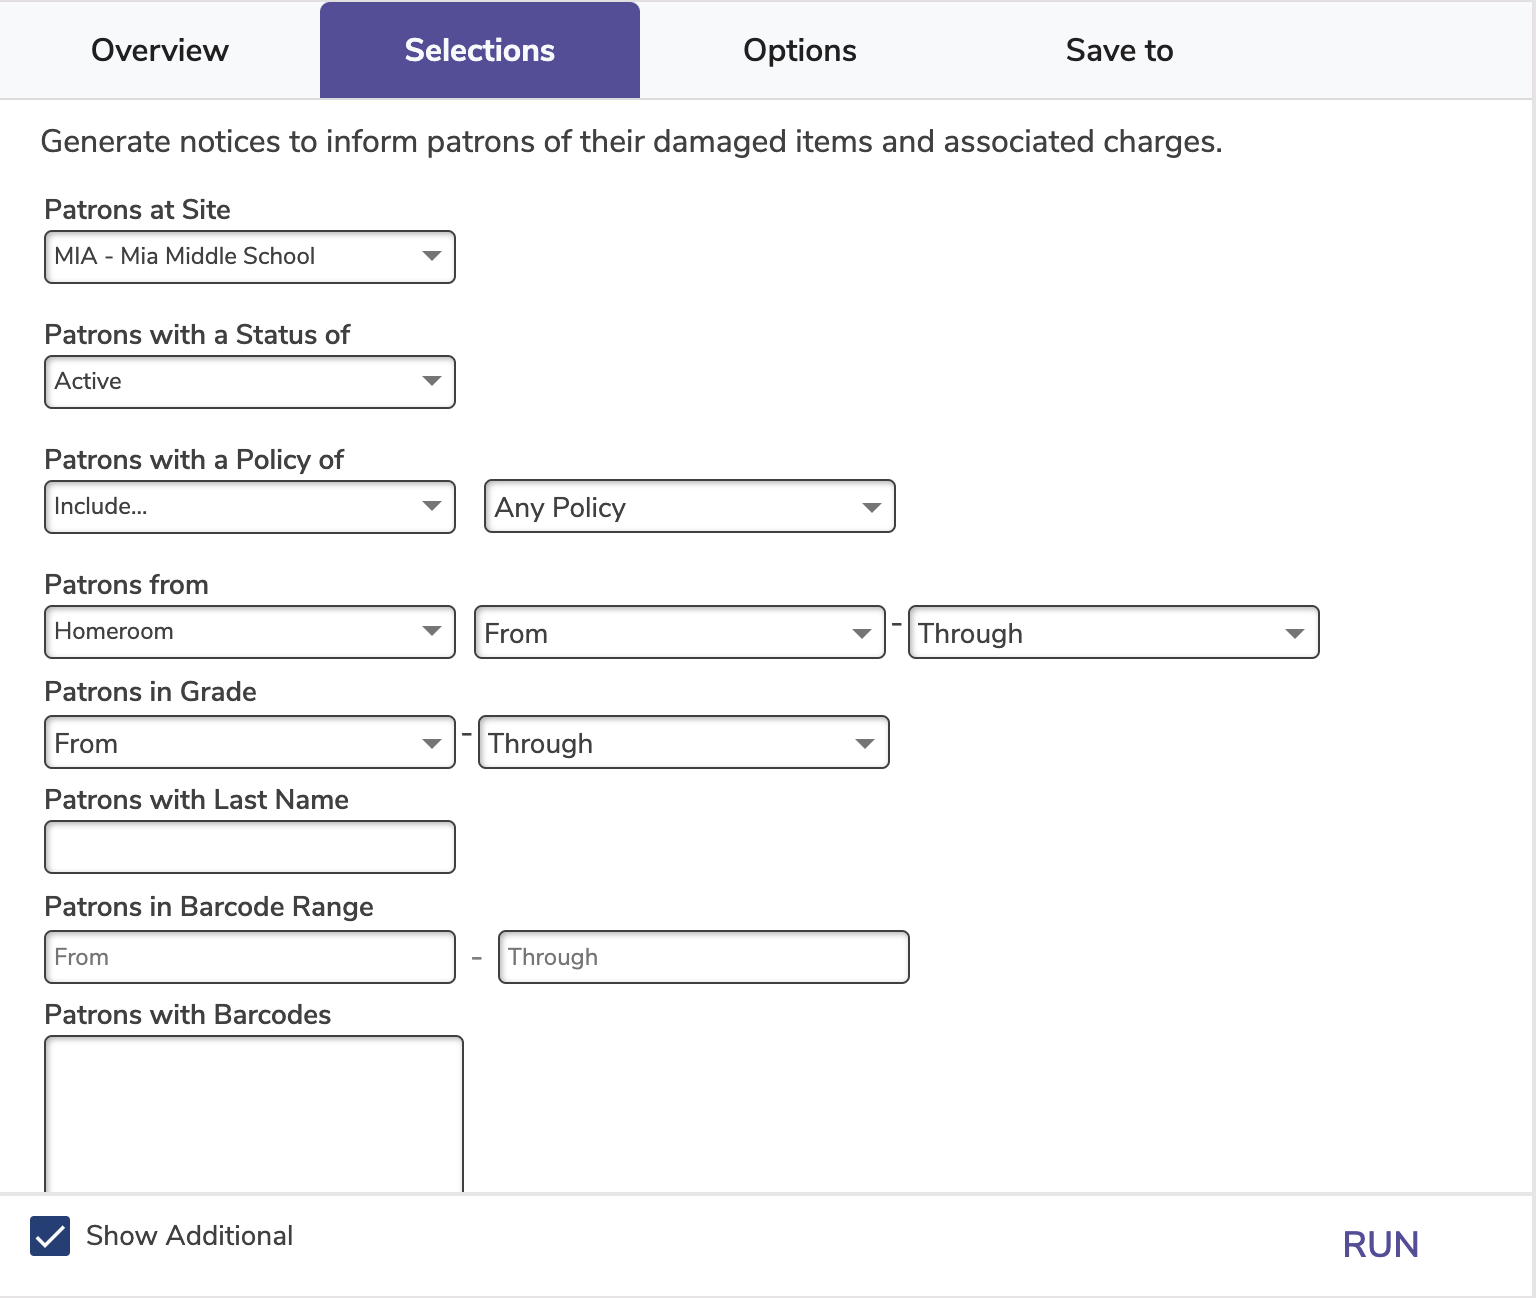Open the Any Policy dropdown
The image size is (1536, 1298).
pyautogui.click(x=689, y=507)
